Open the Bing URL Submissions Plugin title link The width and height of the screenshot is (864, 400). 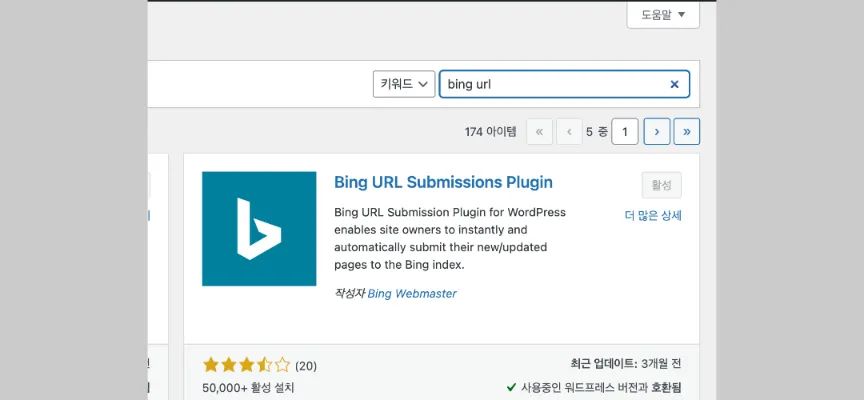[443, 182]
